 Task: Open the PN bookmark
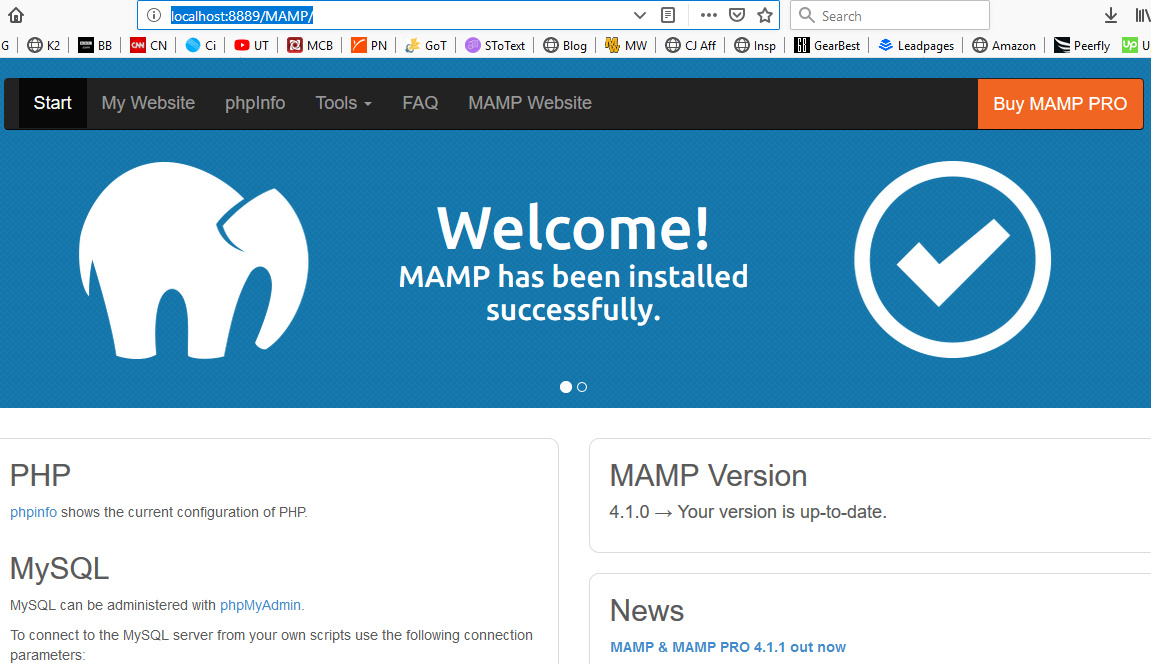pyautogui.click(x=368, y=45)
